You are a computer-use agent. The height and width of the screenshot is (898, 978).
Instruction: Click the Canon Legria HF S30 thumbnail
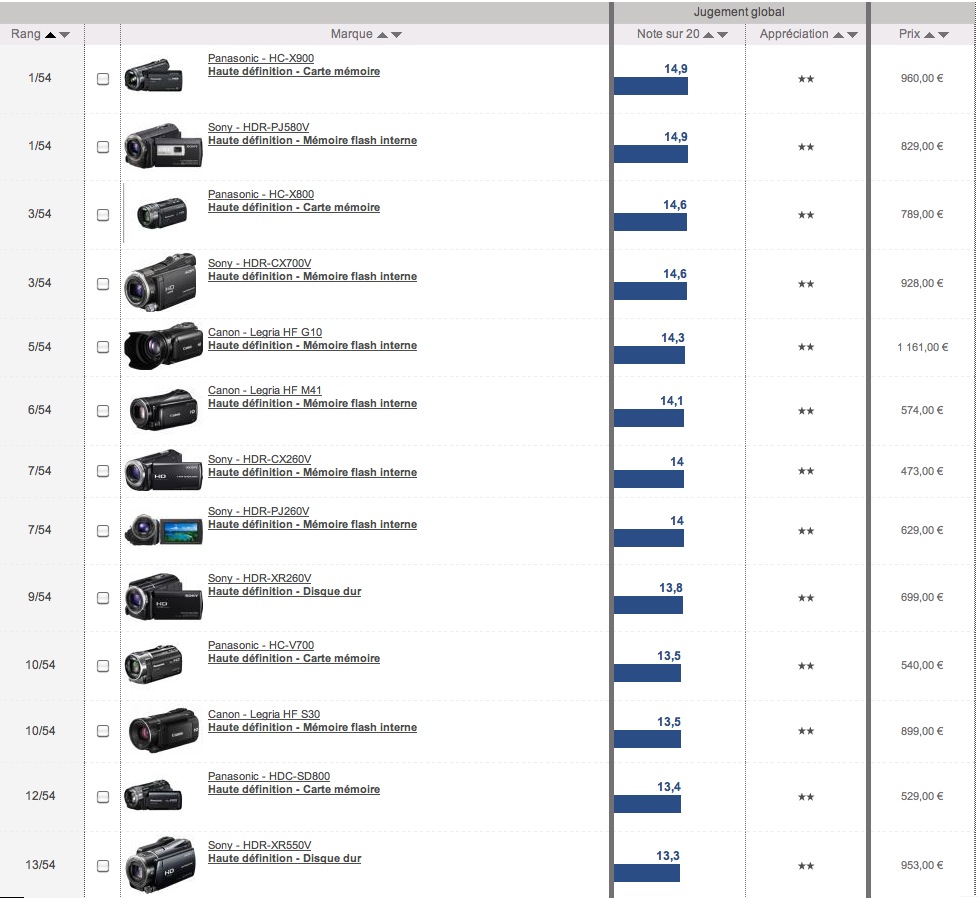(163, 730)
